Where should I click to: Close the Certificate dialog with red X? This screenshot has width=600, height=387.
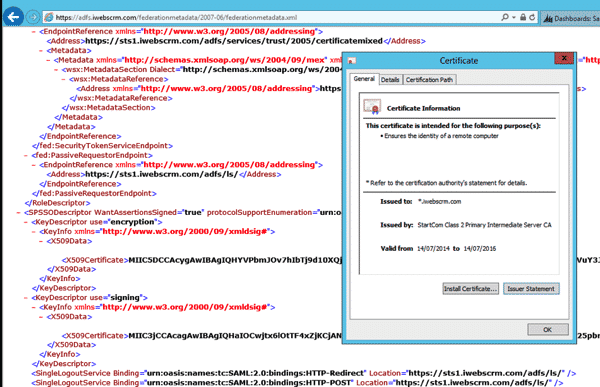(x=564, y=58)
